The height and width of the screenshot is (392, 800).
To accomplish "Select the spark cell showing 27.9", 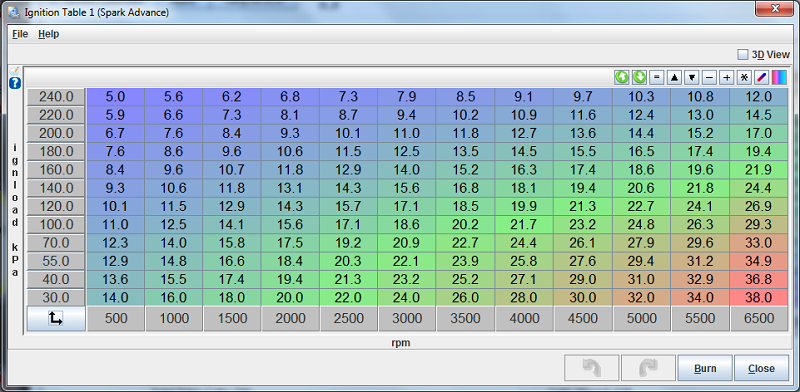I will coord(641,243).
